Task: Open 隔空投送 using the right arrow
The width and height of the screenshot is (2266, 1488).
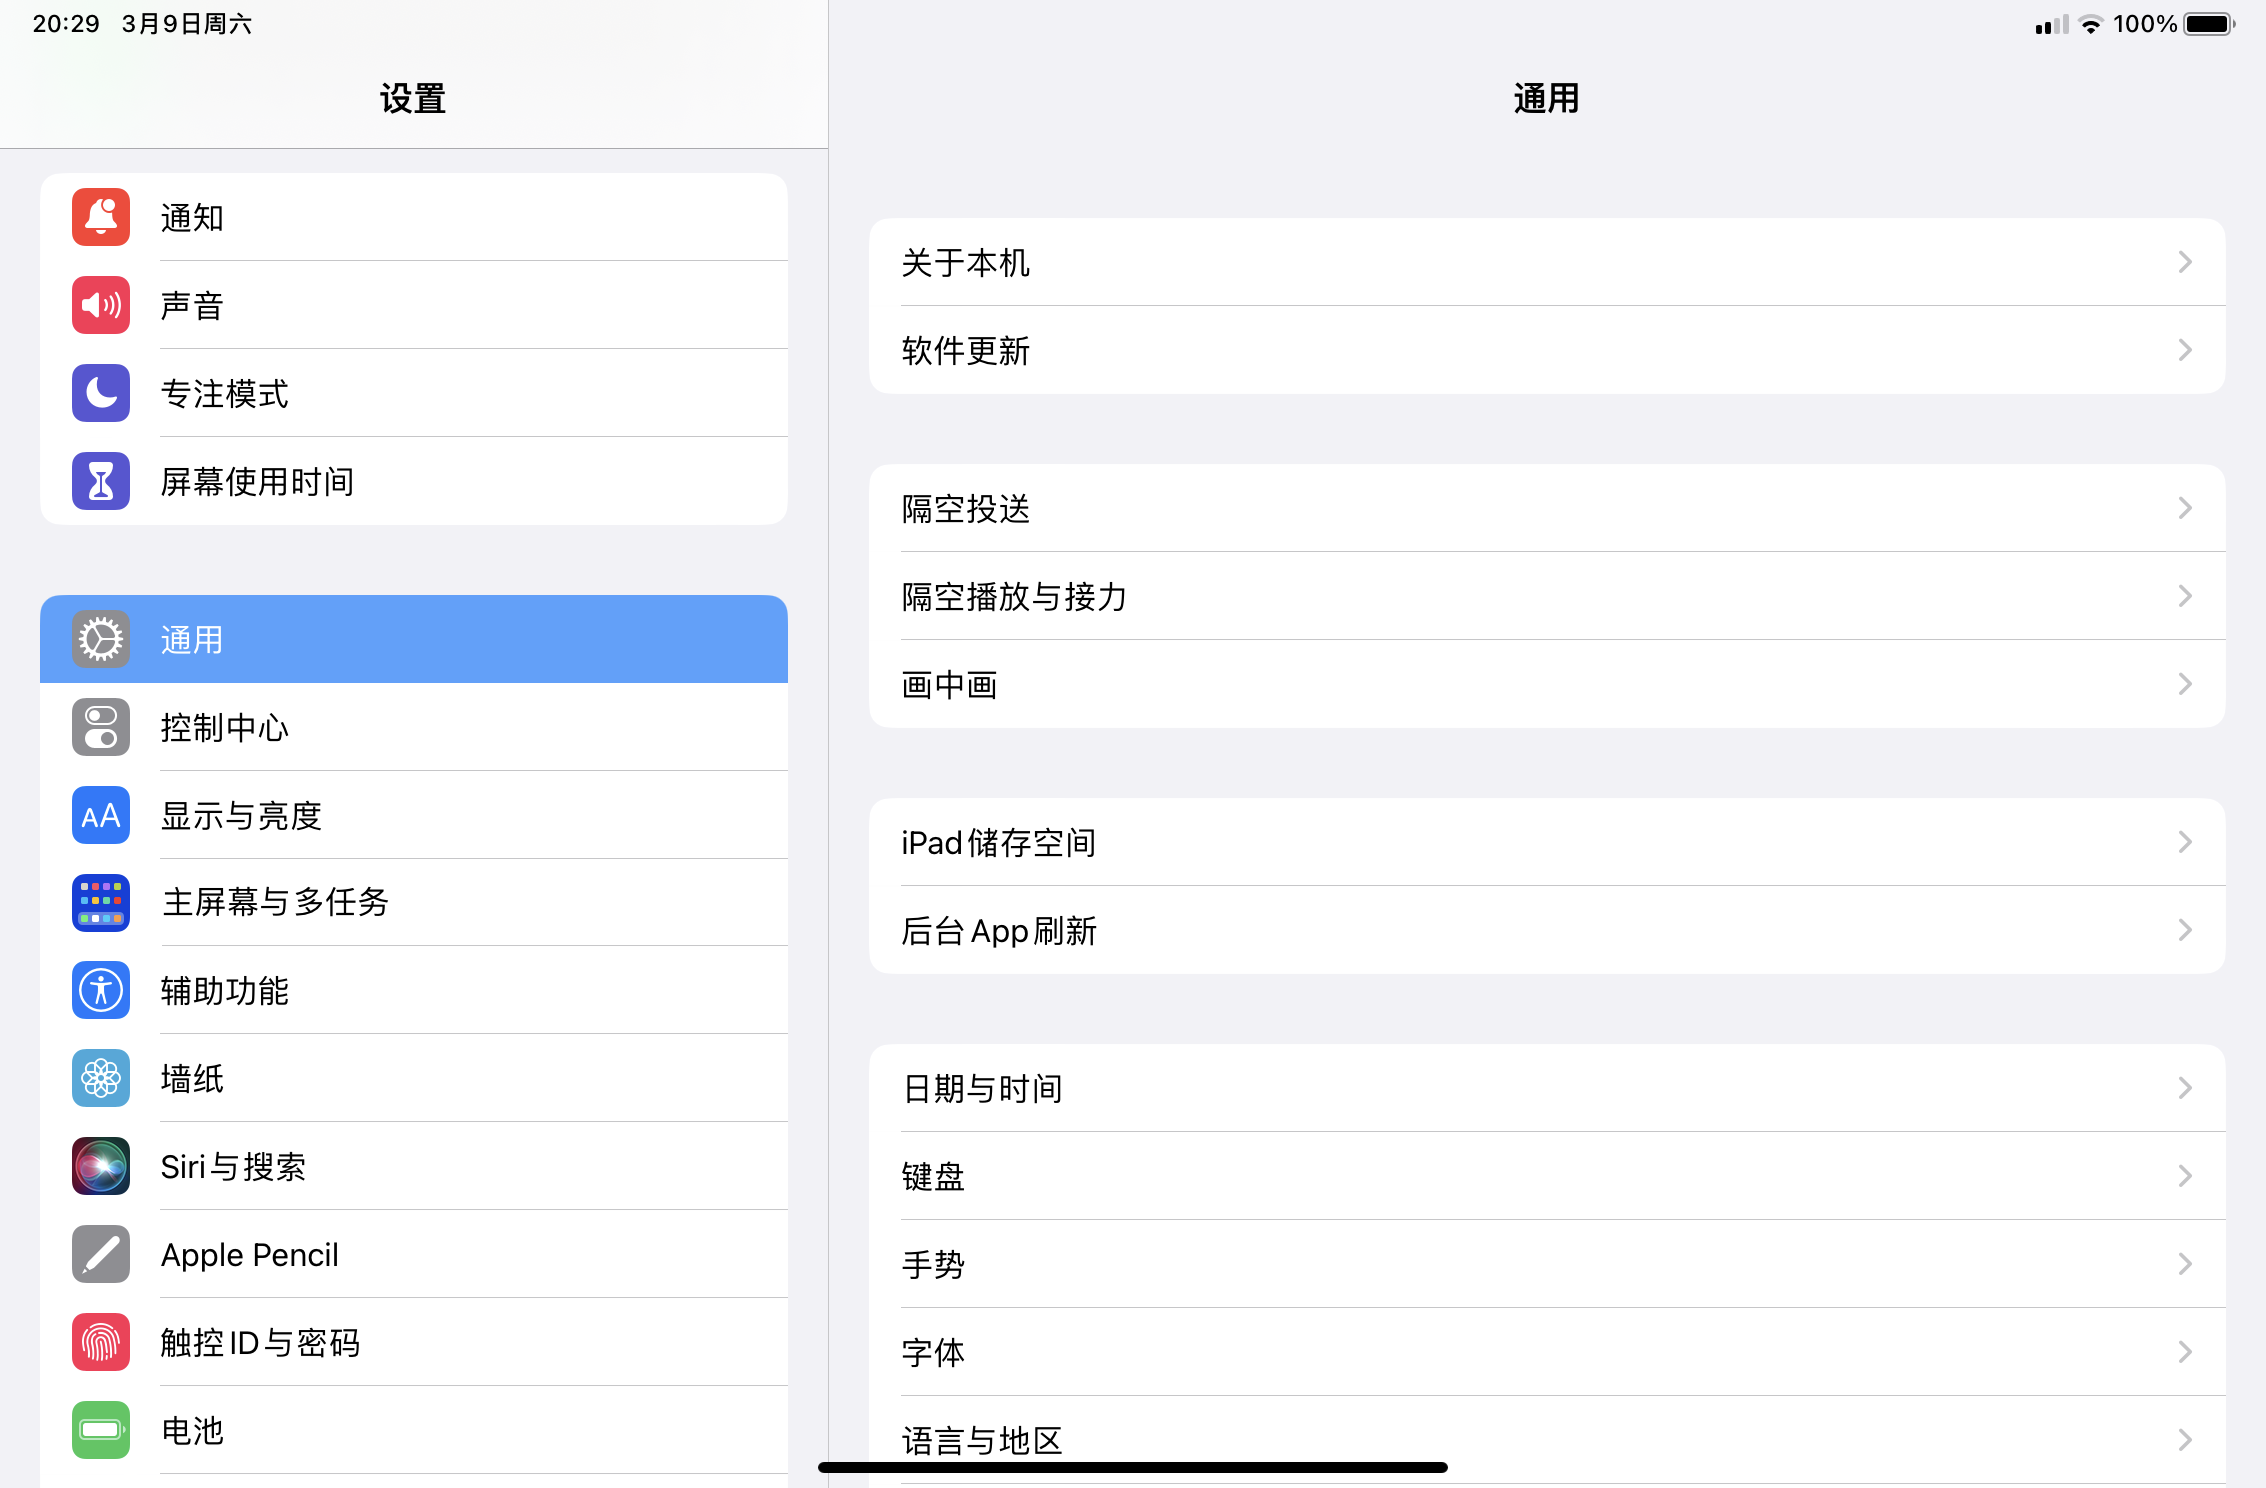Action: 2184,508
